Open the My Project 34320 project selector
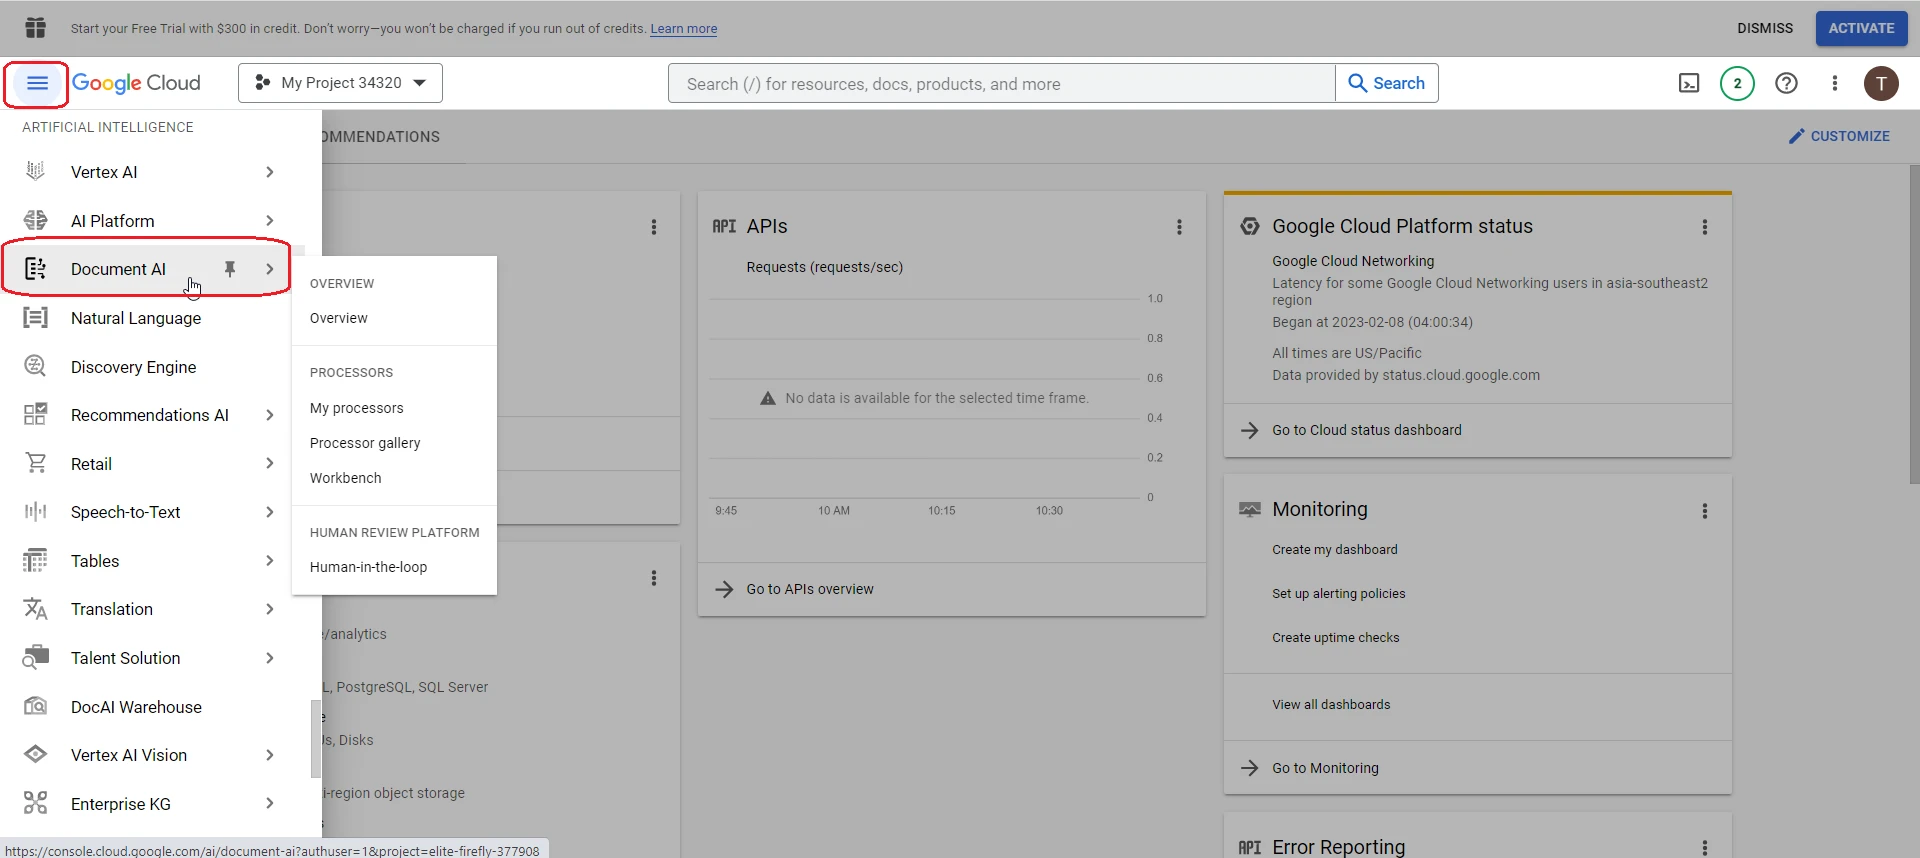This screenshot has height=858, width=1920. [340, 83]
